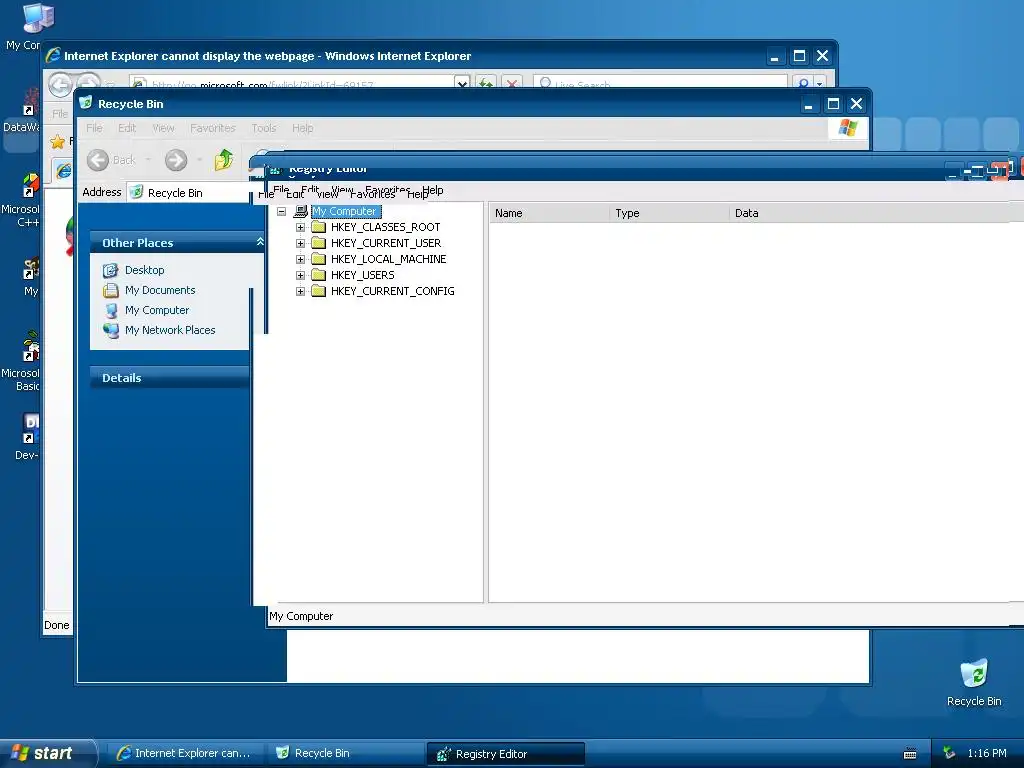Screen dimensions: 1024x768
Task: Click the Start button
Action: pos(48,753)
